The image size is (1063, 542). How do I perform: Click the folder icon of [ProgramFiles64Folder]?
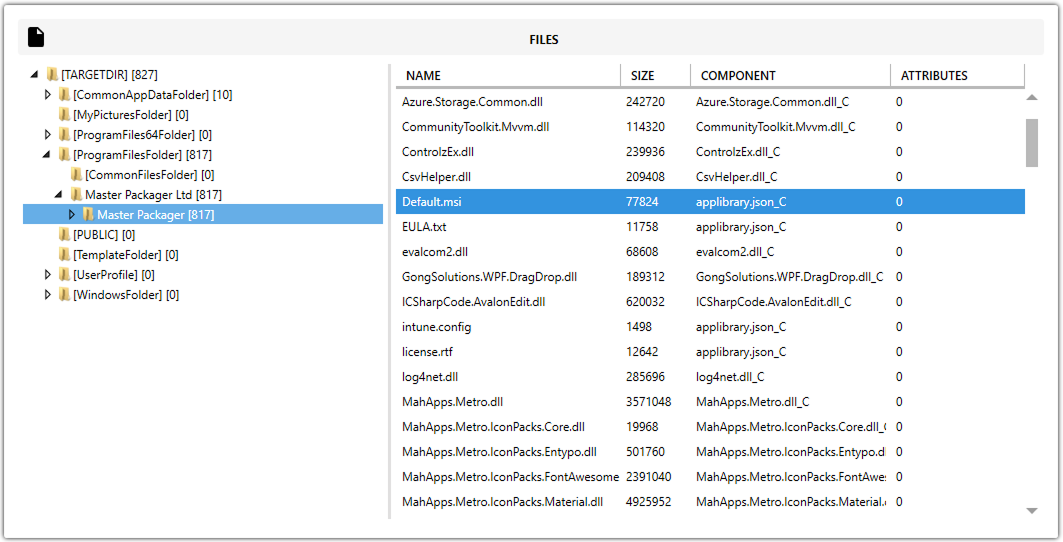tap(64, 135)
